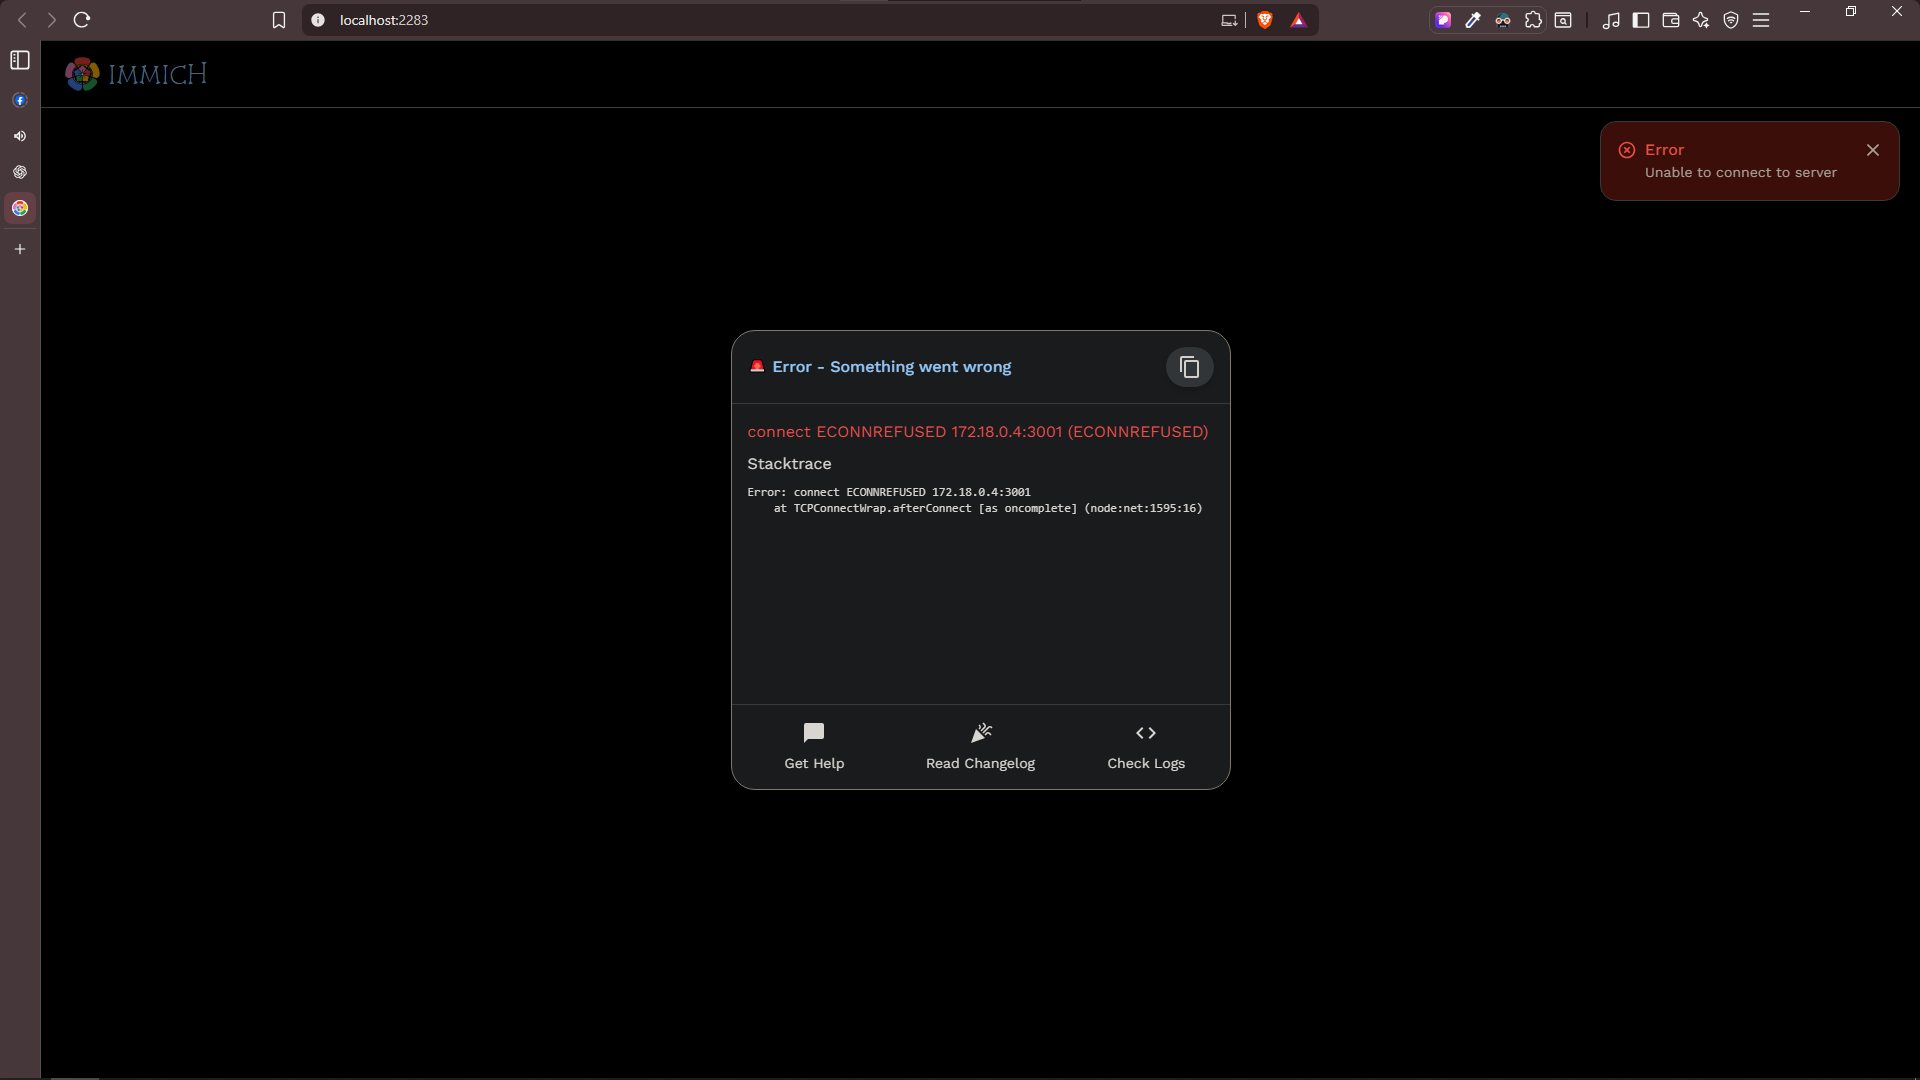Open the Brave Shields lion icon
Image resolution: width=1920 pixels, height=1080 pixels.
click(1265, 20)
